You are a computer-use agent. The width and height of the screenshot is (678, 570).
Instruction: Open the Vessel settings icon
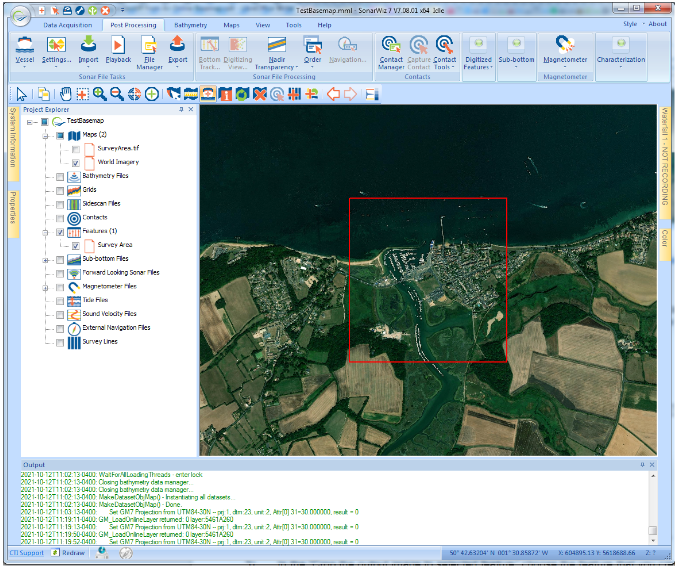(25, 45)
